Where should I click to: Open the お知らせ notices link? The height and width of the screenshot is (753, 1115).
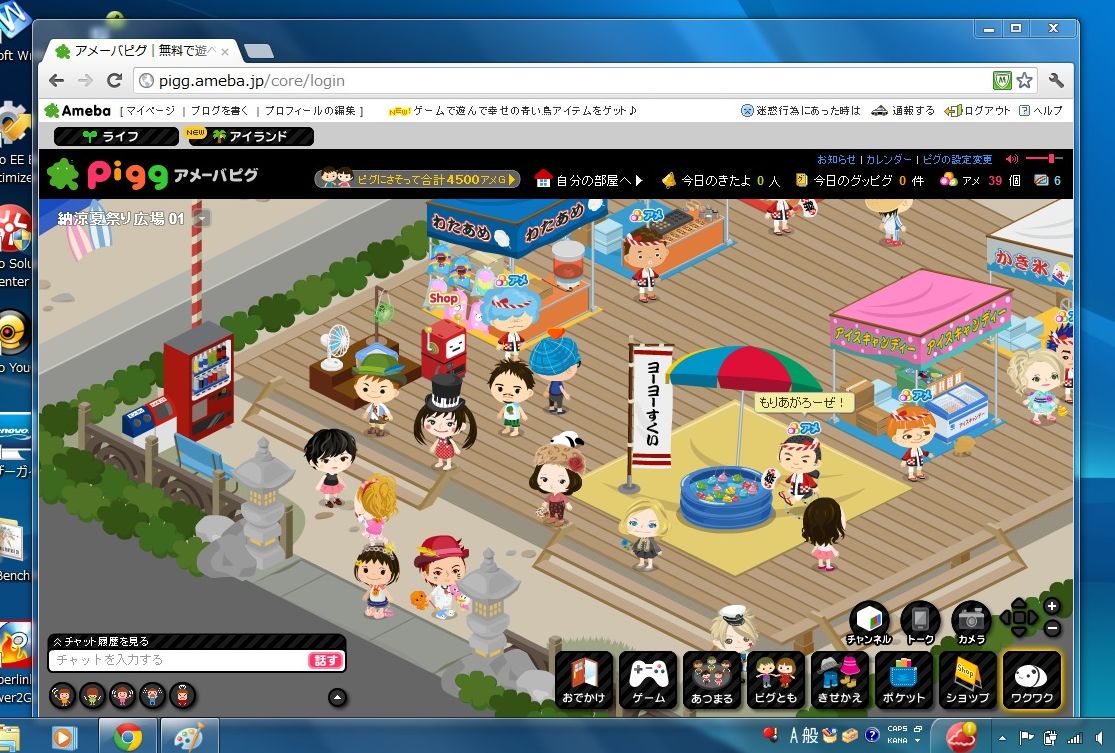(x=836, y=159)
